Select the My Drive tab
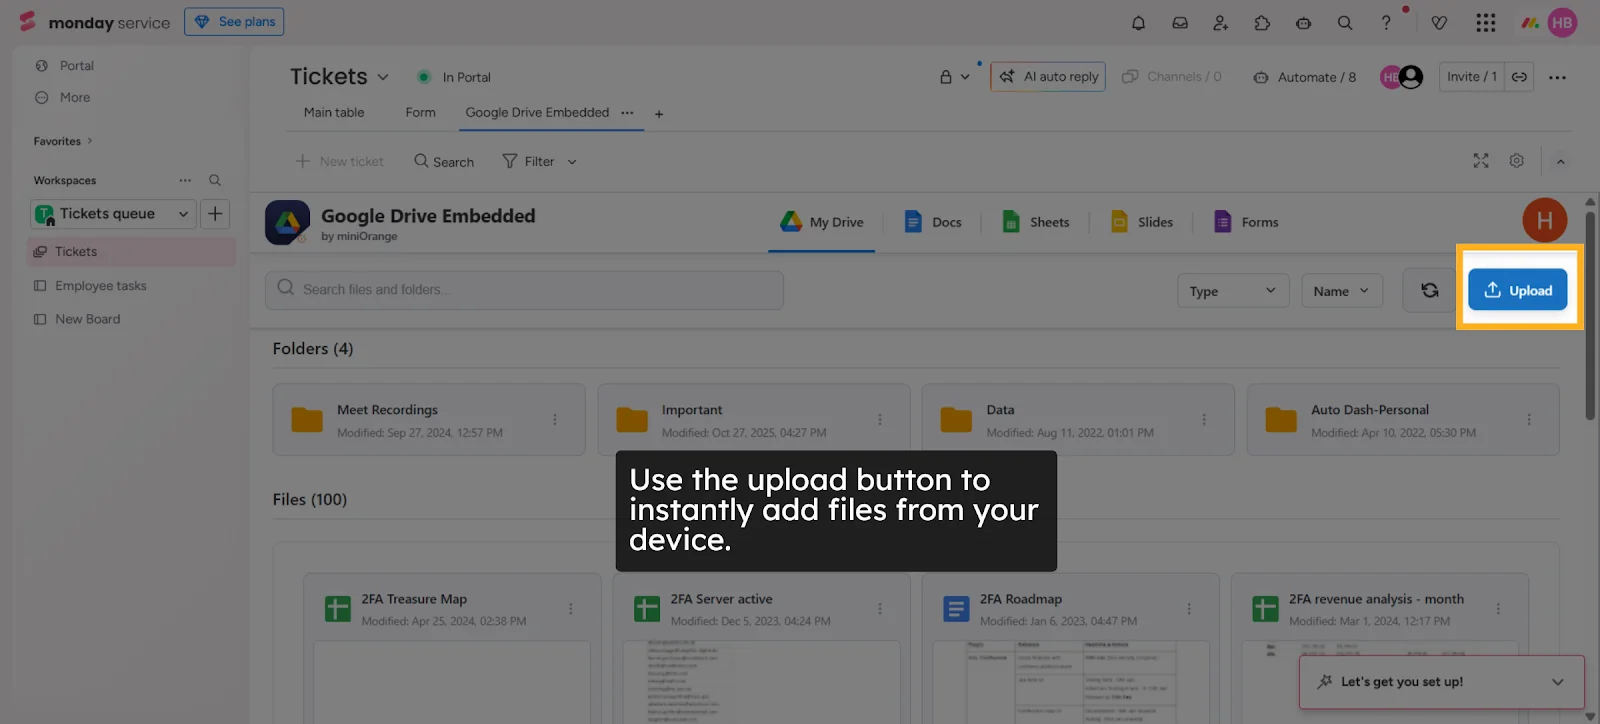Screen dimensions: 1600x724 (822, 222)
